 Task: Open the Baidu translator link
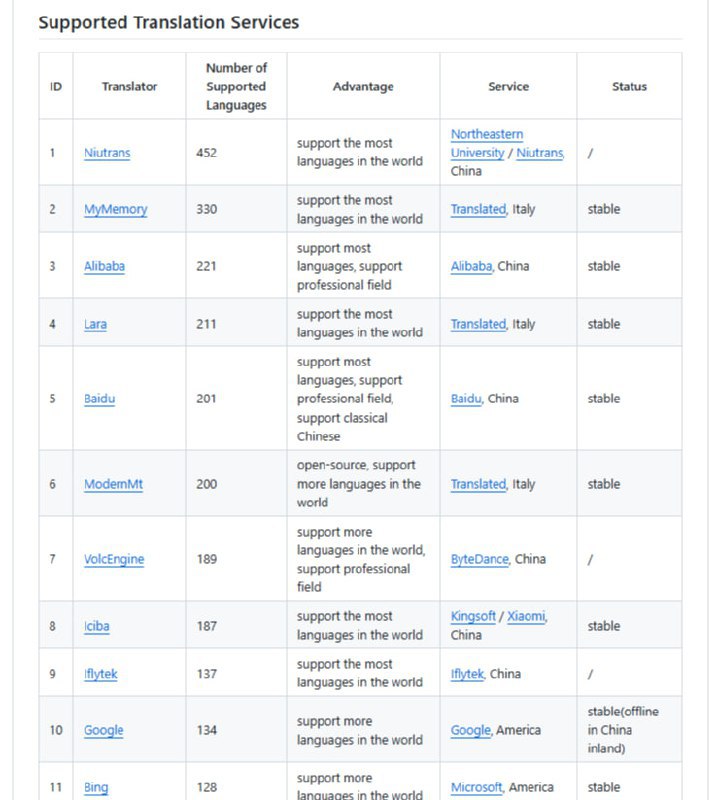click(99, 398)
